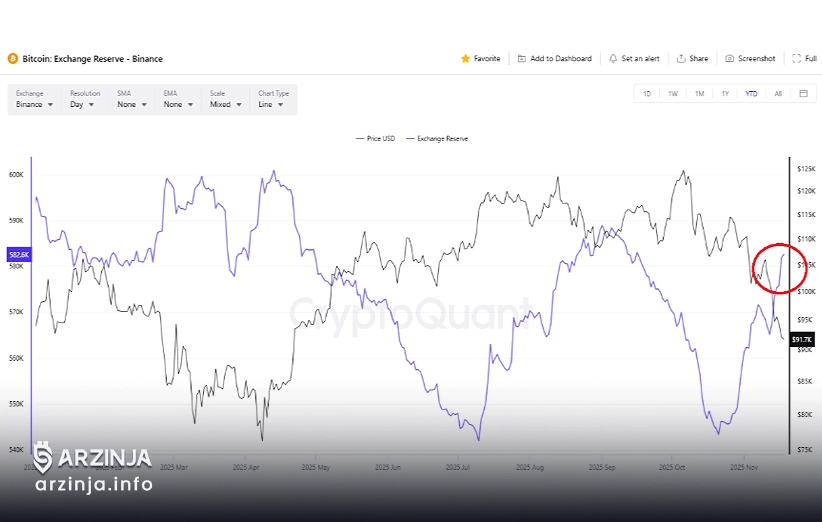
Task: Click the Share upload icon
Action: (681, 59)
